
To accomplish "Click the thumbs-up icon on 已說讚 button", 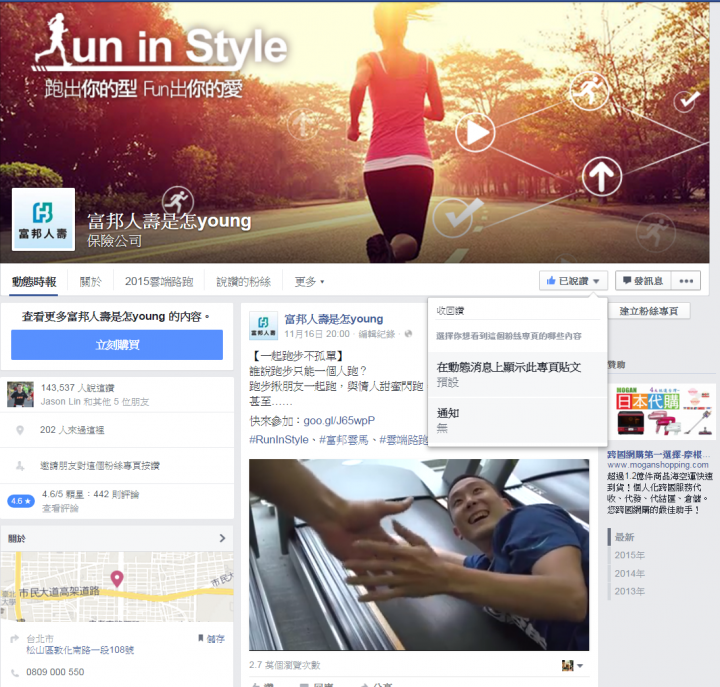I will click(x=551, y=280).
